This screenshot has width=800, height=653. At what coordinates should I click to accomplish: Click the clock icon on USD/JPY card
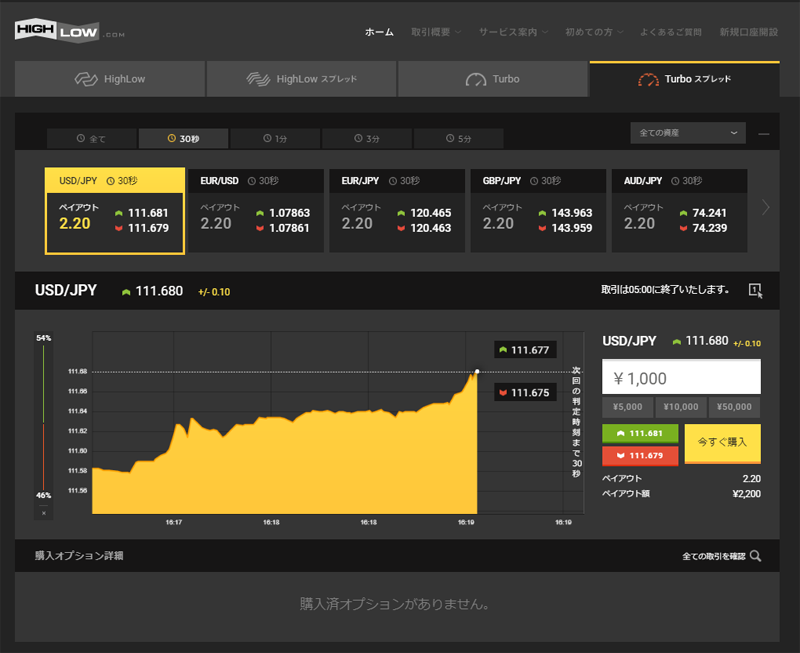110,181
